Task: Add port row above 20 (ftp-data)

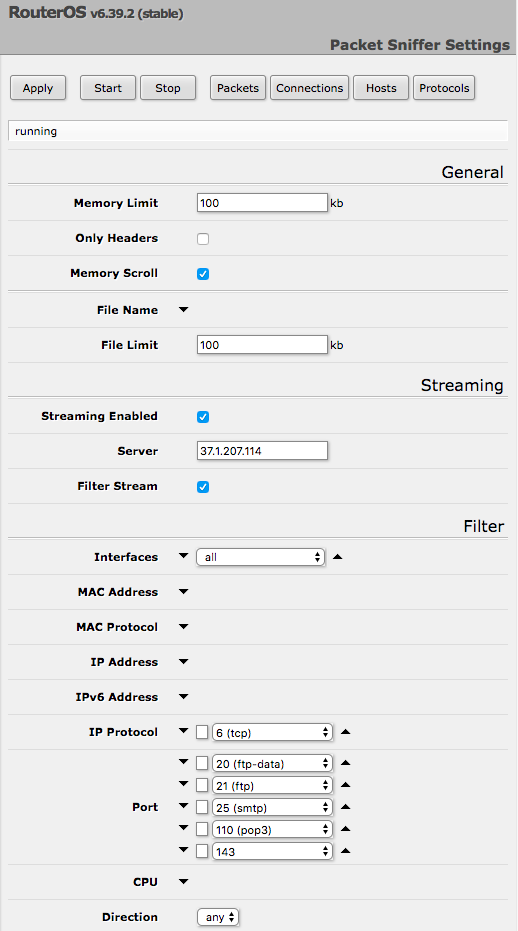Action: click(184, 762)
